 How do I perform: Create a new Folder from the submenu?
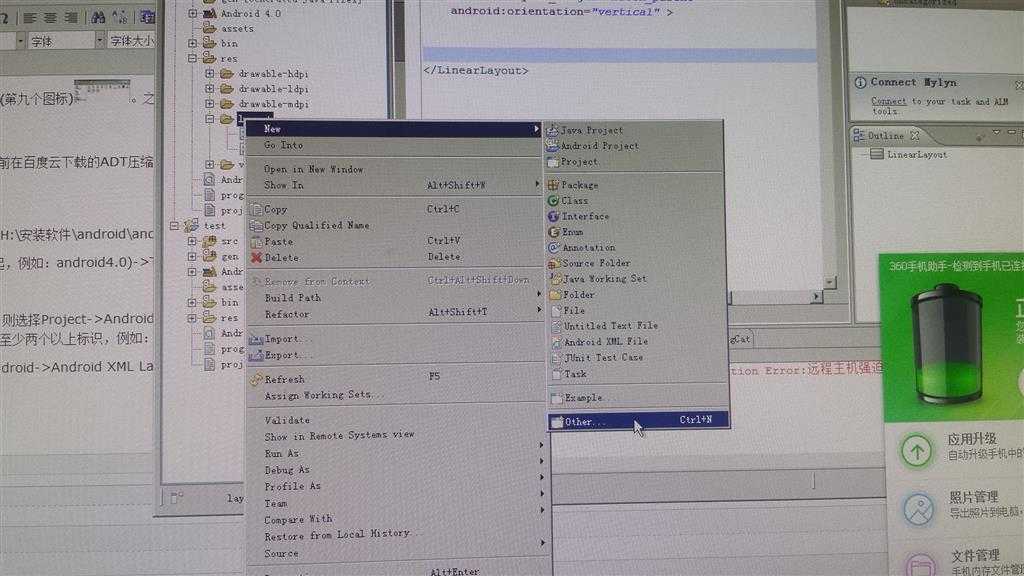pos(635,295)
